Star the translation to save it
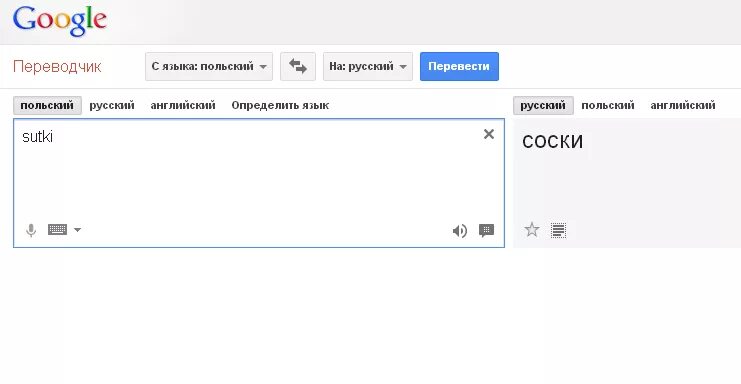741x384 pixels. point(532,230)
